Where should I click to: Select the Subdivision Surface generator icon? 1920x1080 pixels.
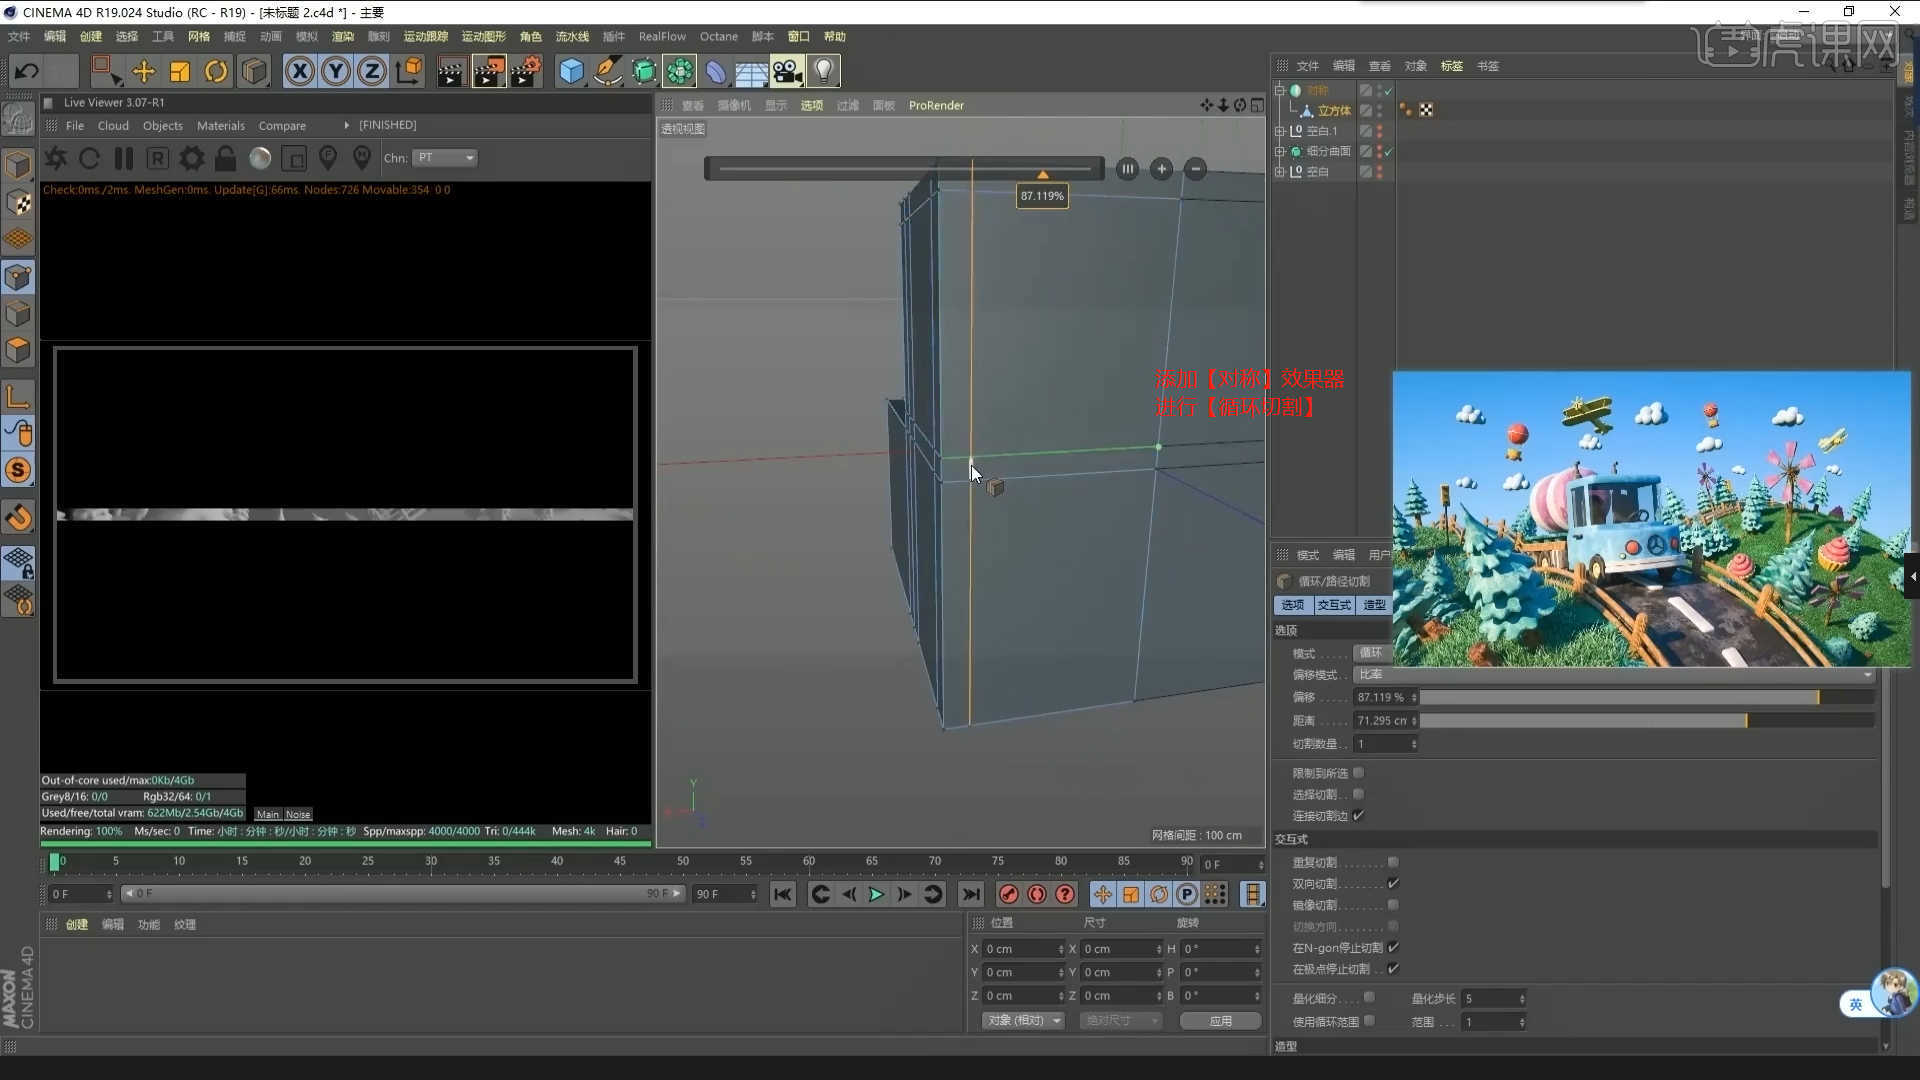point(644,71)
